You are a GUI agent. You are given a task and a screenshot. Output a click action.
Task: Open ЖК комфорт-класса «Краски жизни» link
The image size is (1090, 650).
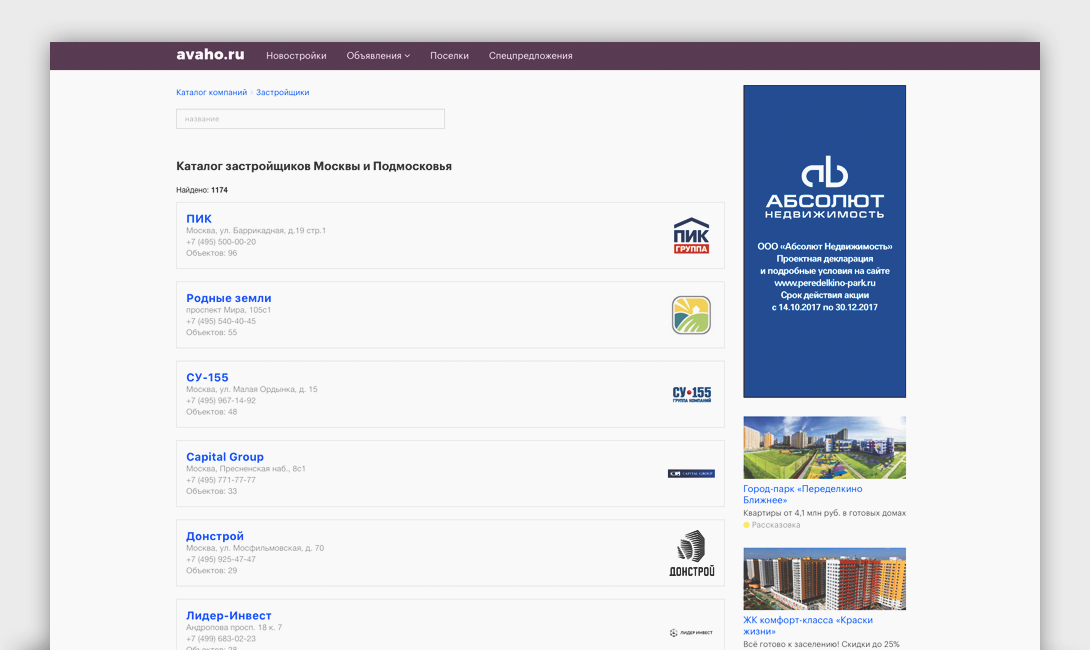808,626
